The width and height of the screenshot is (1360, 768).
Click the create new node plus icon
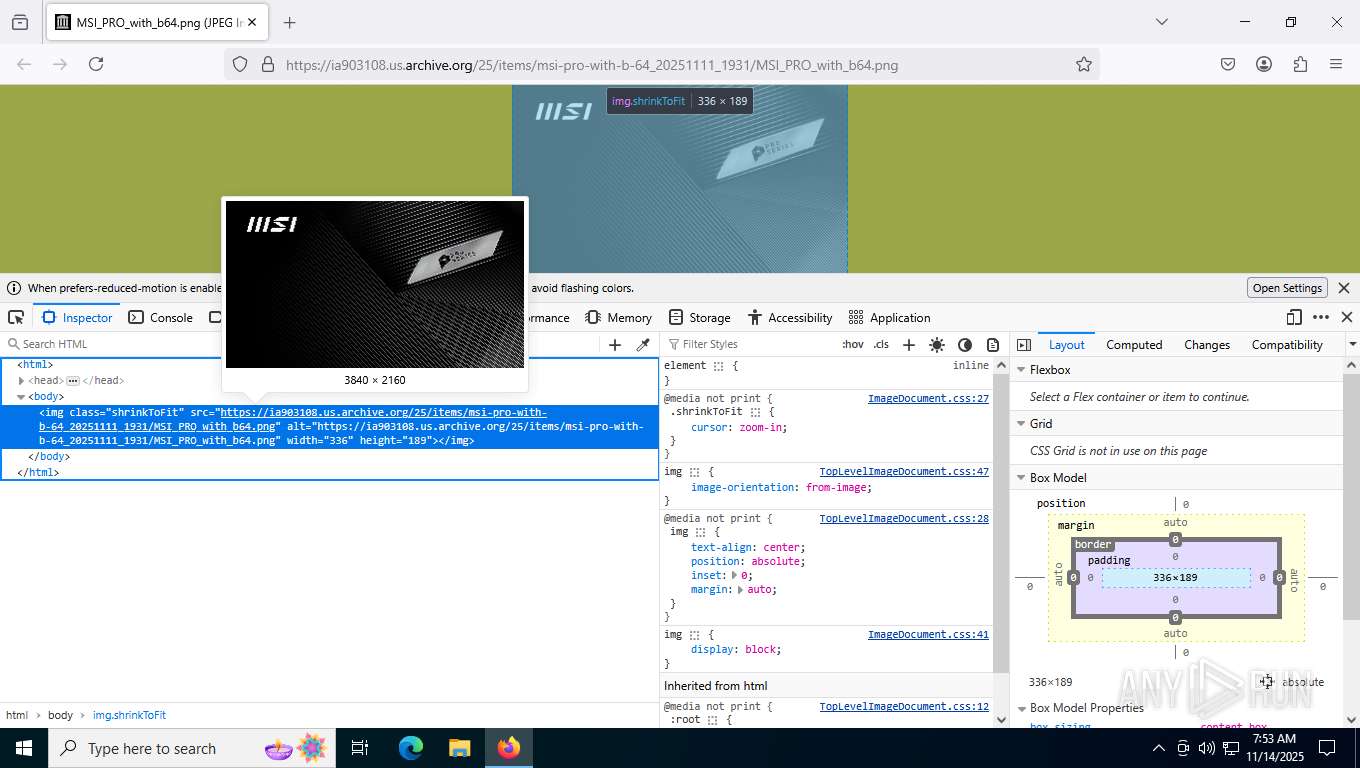[615, 344]
